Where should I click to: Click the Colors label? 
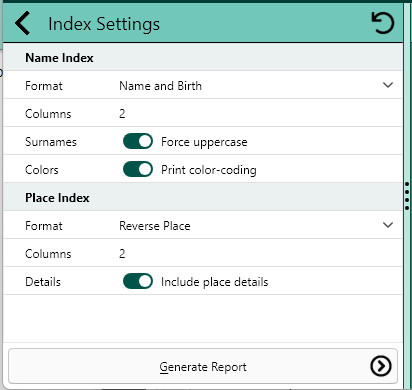(42, 170)
